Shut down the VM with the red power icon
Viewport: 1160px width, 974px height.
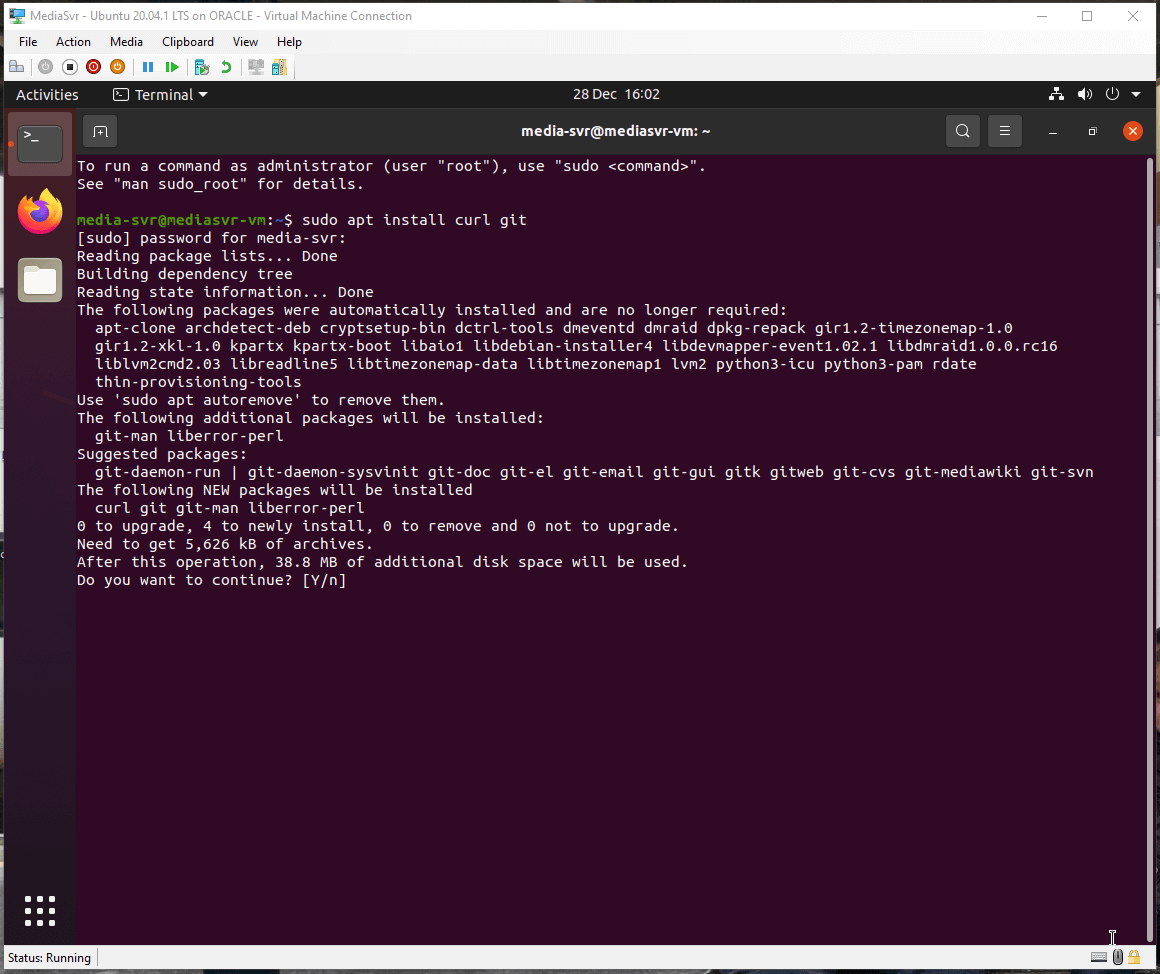pyautogui.click(x=93, y=67)
